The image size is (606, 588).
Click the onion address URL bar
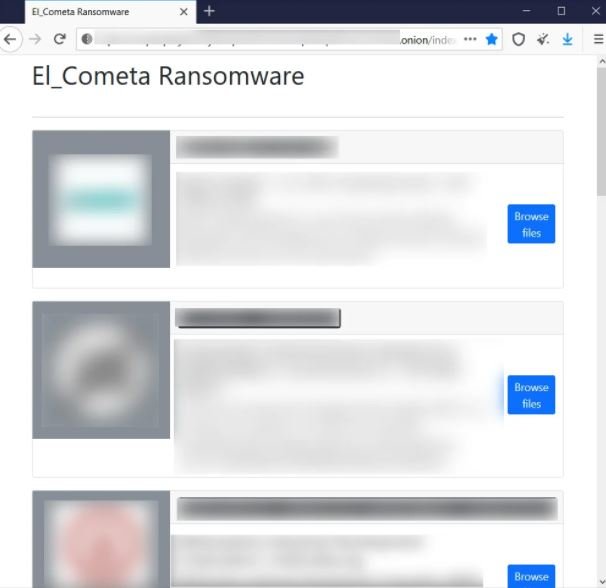click(x=271, y=39)
